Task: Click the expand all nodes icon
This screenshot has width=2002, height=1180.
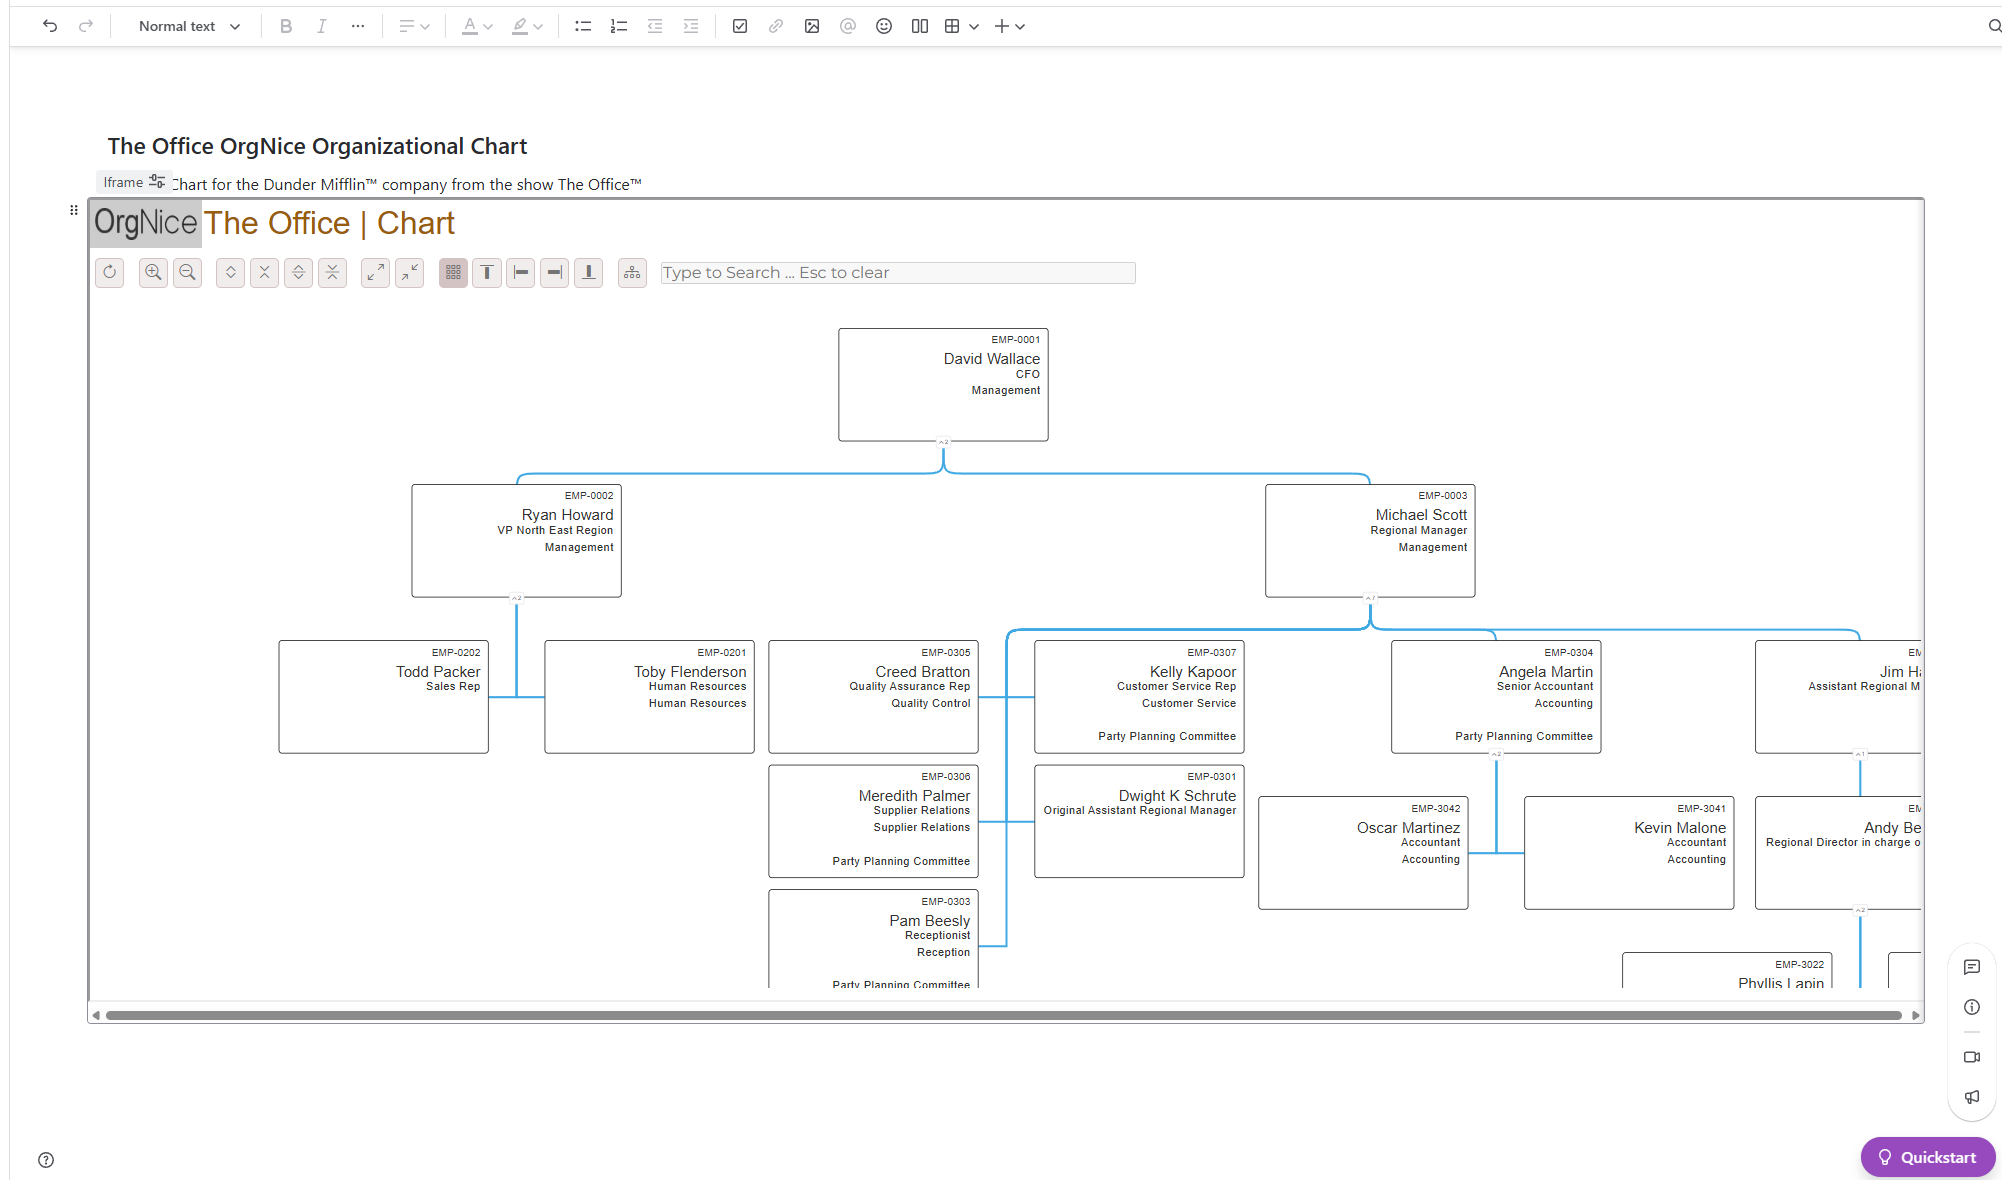Action: tap(298, 272)
